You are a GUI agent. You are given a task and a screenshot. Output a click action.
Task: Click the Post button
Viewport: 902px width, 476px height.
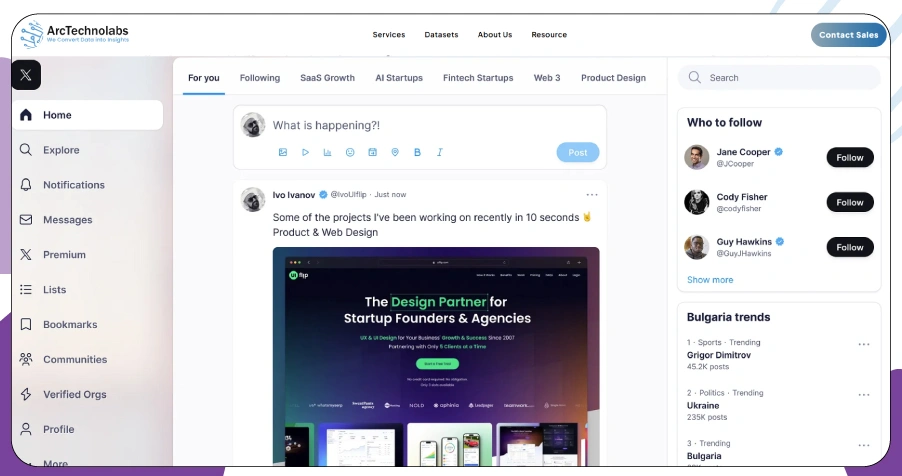pos(578,153)
